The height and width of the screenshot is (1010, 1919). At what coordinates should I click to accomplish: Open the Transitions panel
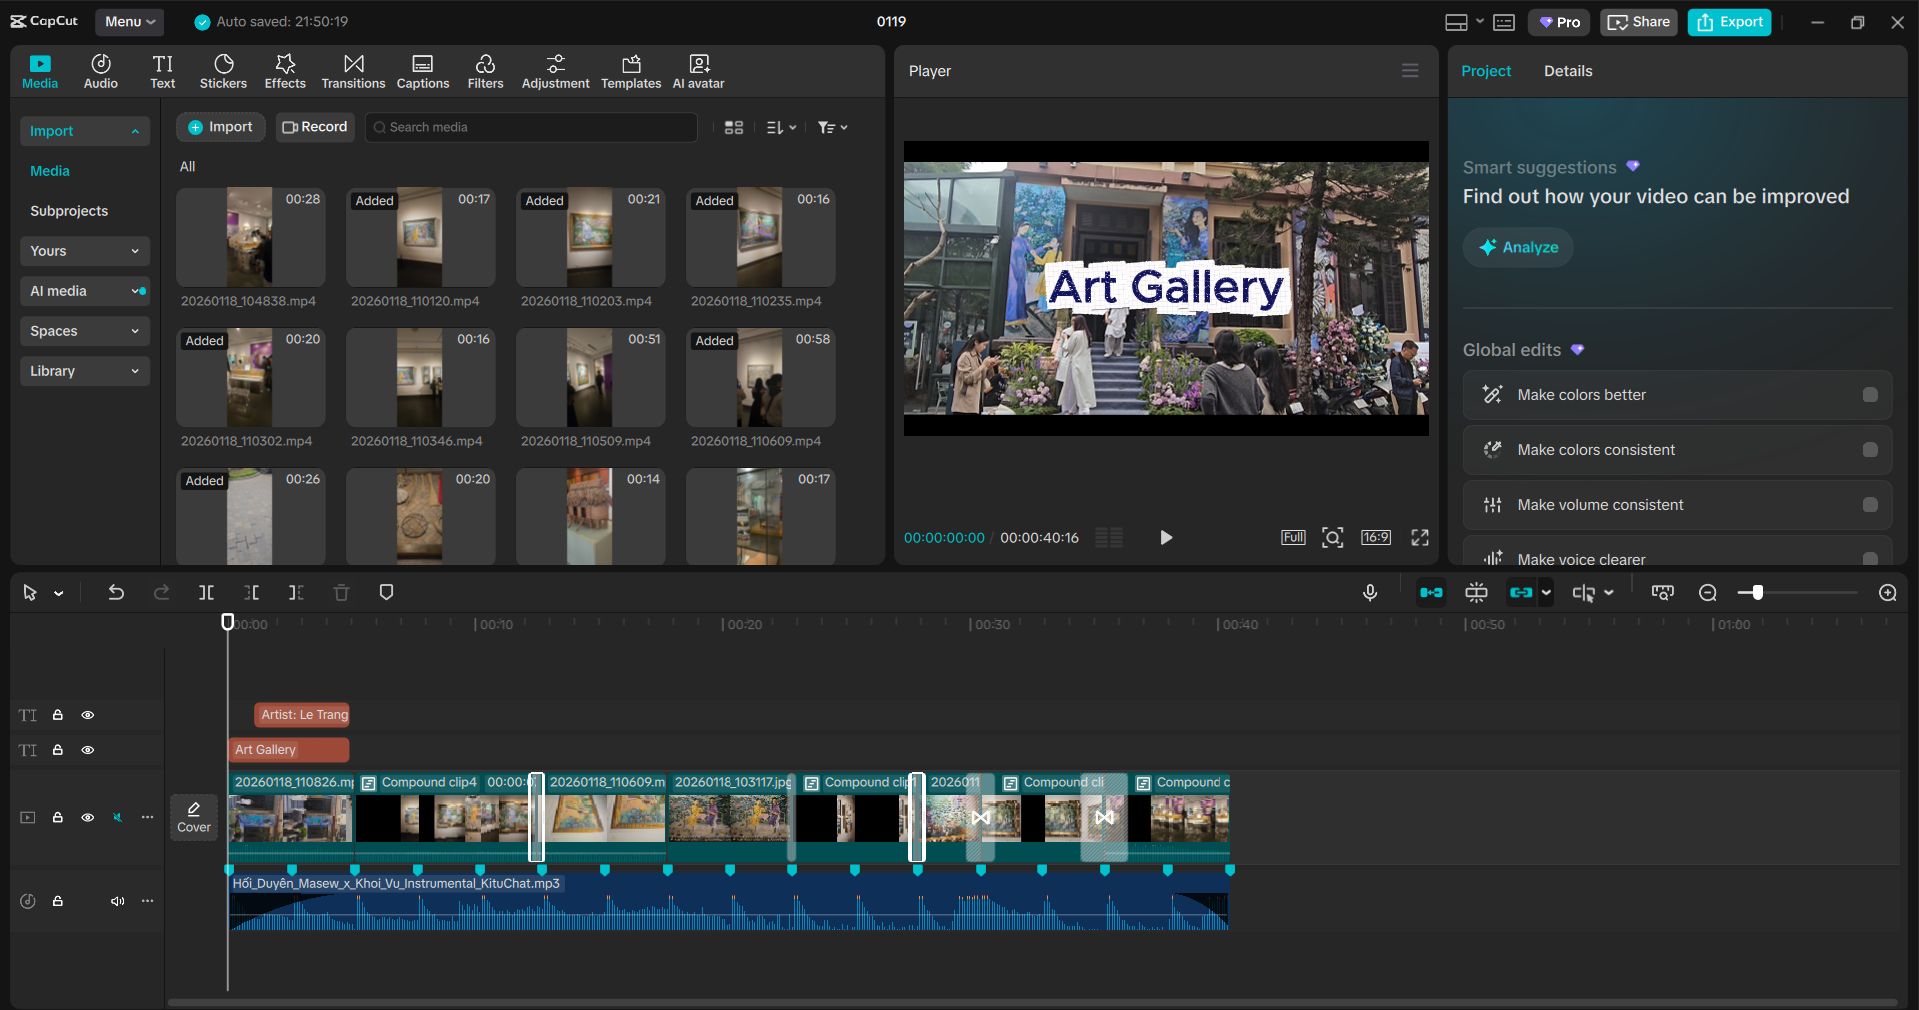(353, 72)
